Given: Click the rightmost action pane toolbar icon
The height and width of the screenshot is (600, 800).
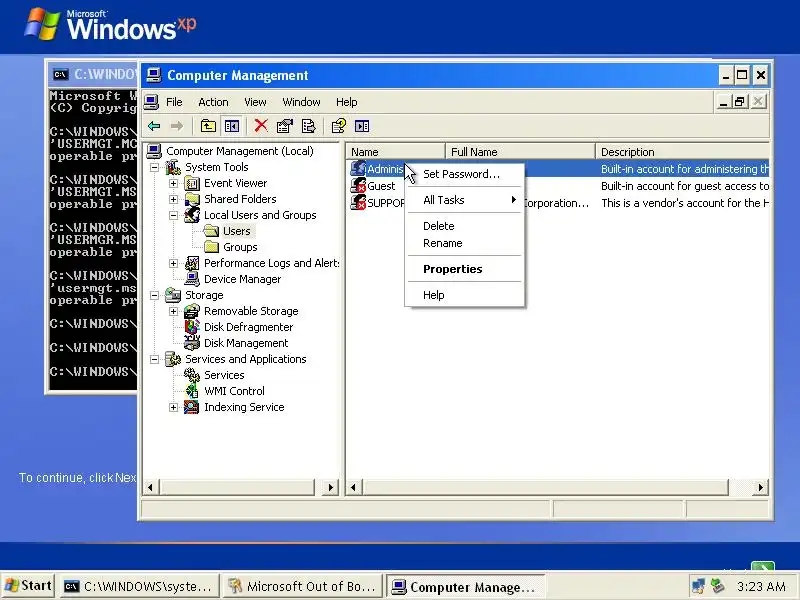Looking at the screenshot, I should click(362, 126).
